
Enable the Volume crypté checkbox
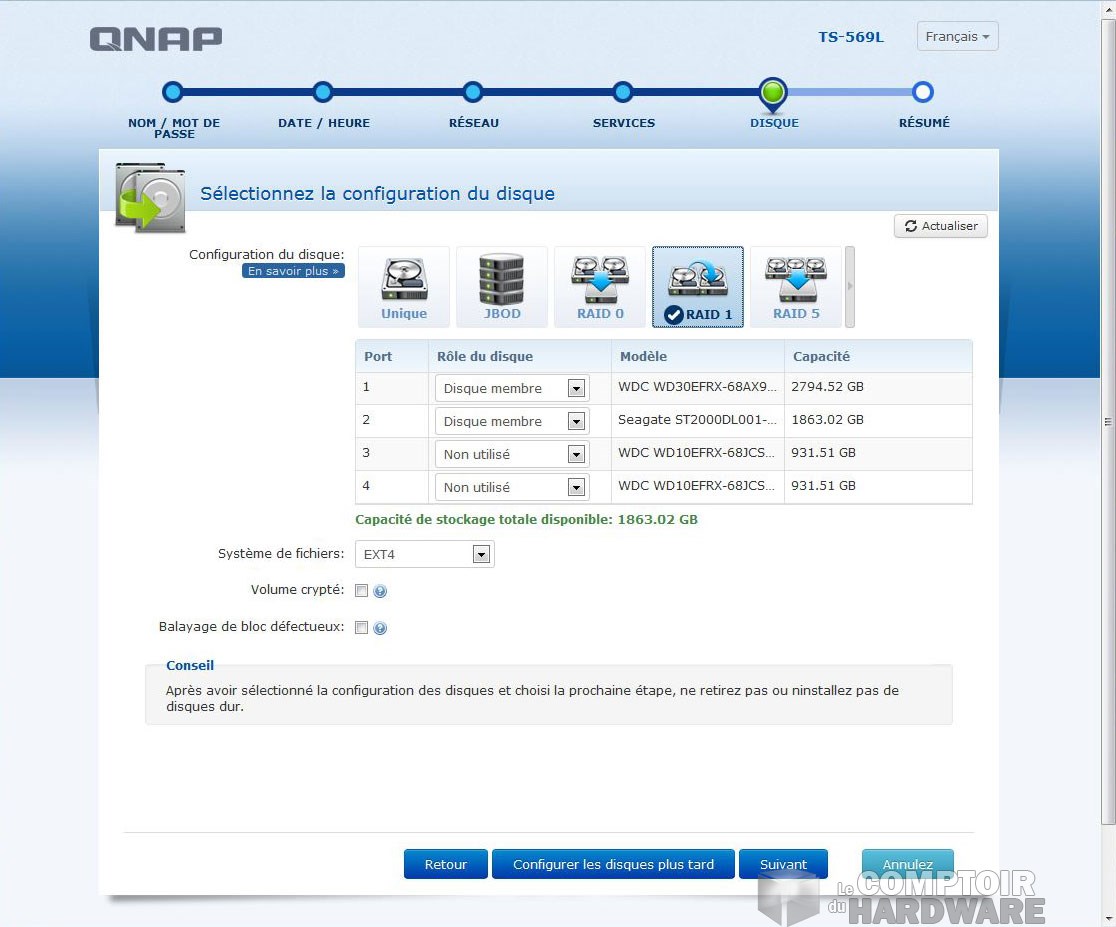click(x=361, y=590)
